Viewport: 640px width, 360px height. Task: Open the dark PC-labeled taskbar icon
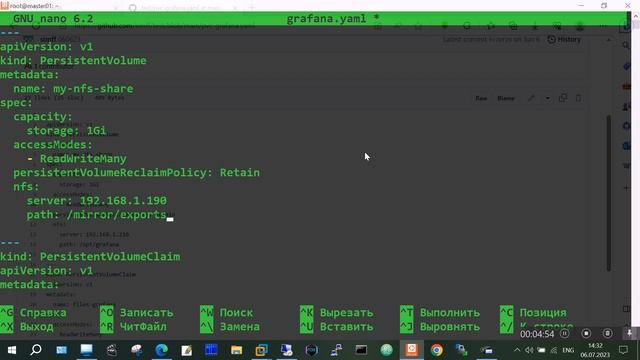tap(311, 350)
